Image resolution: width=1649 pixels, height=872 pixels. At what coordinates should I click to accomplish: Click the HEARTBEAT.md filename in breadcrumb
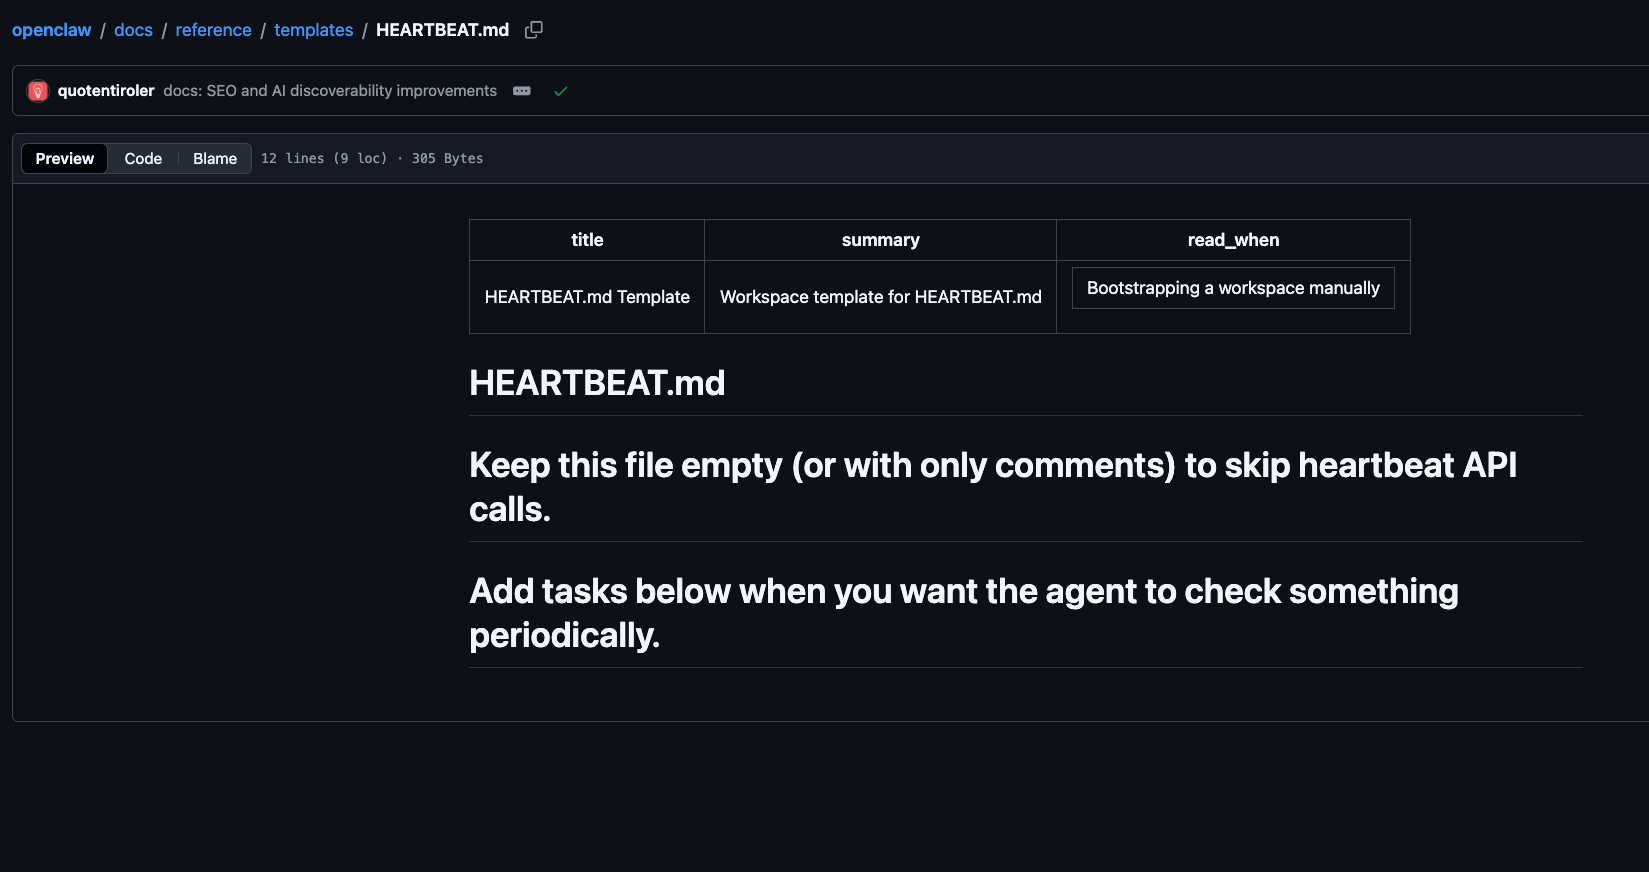click(442, 30)
